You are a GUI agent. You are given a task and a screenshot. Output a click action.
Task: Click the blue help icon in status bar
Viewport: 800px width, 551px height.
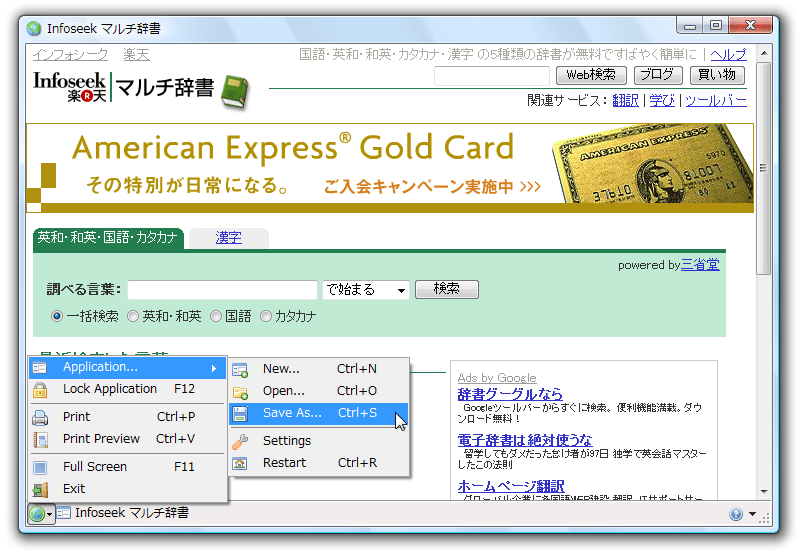tap(736, 514)
